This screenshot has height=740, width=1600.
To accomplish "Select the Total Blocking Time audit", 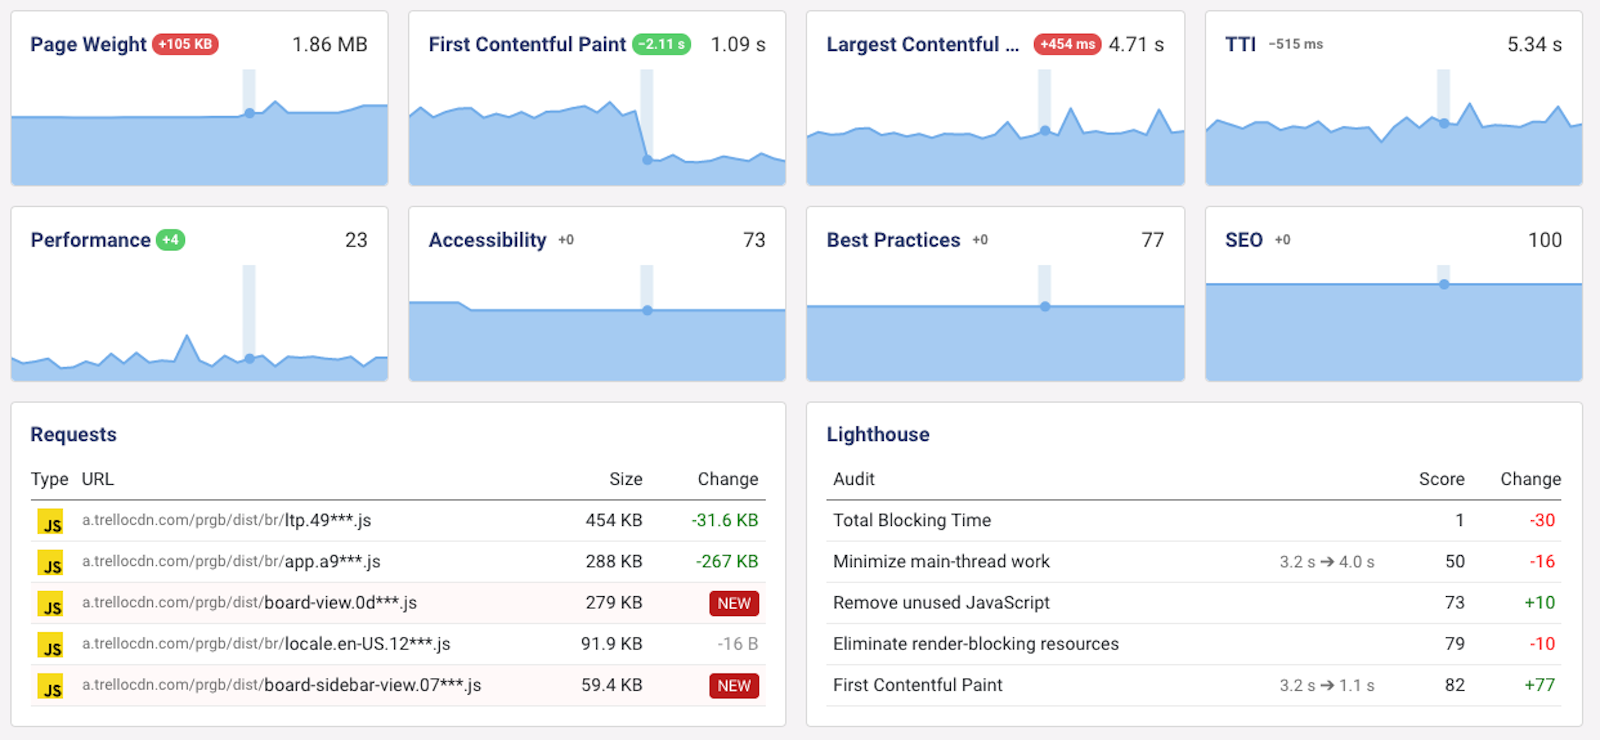I will (911, 521).
